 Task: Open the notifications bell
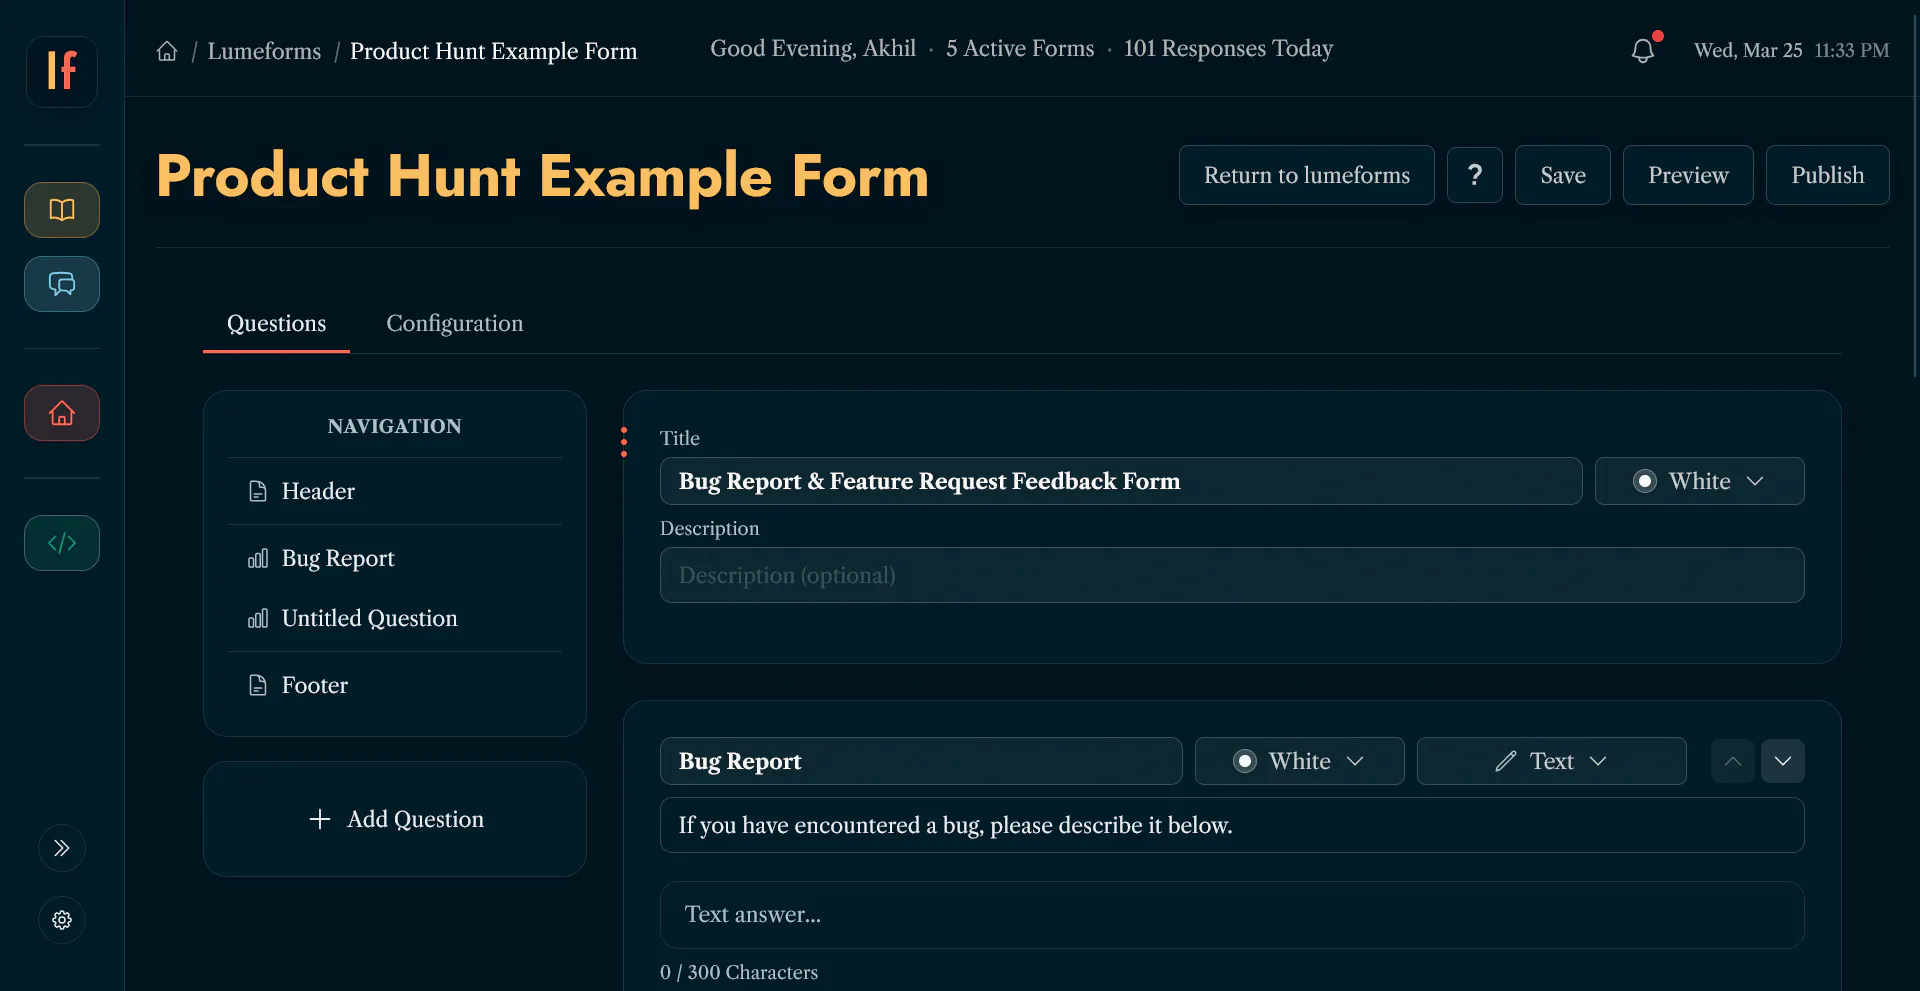point(1643,50)
